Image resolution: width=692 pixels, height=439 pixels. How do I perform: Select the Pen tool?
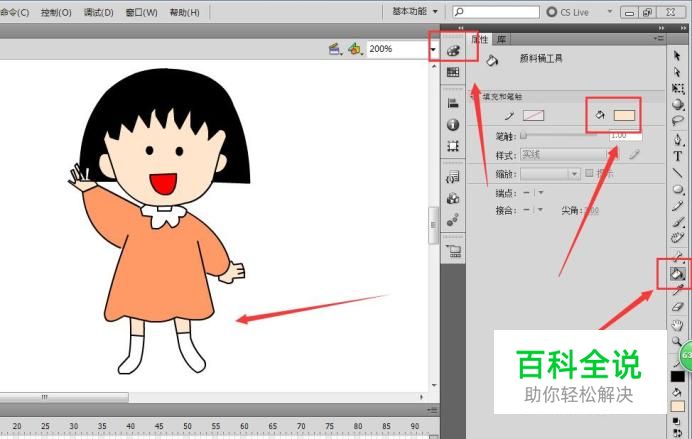(x=677, y=140)
